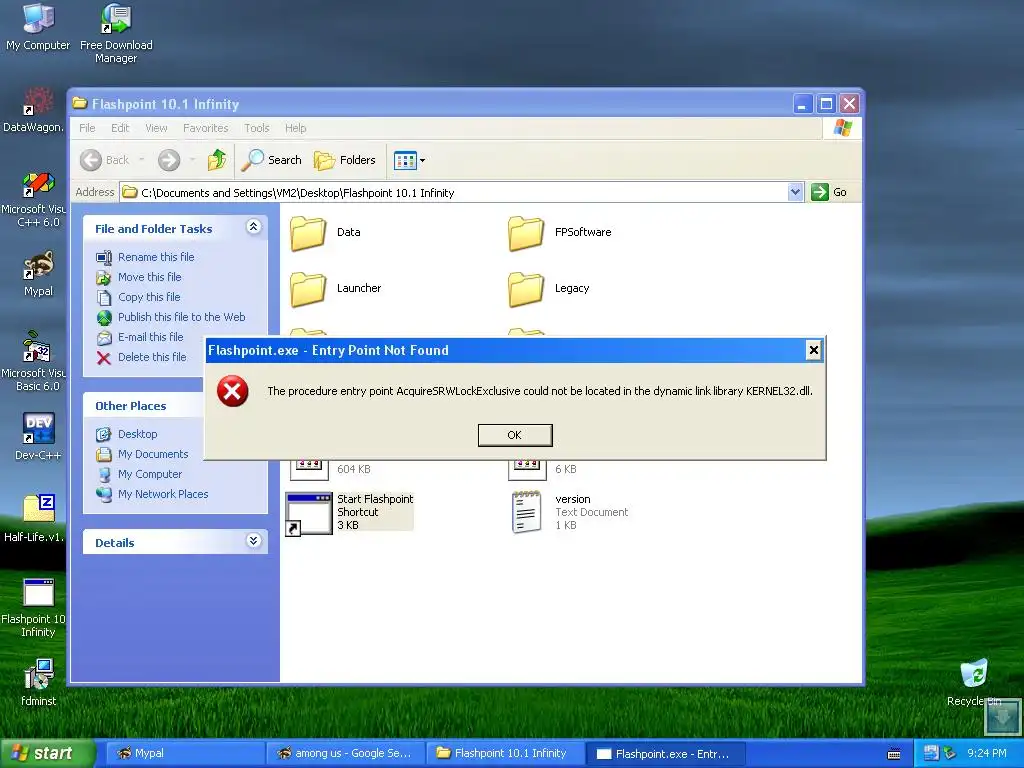Open the Favorites menu in Explorer

[x=206, y=128]
